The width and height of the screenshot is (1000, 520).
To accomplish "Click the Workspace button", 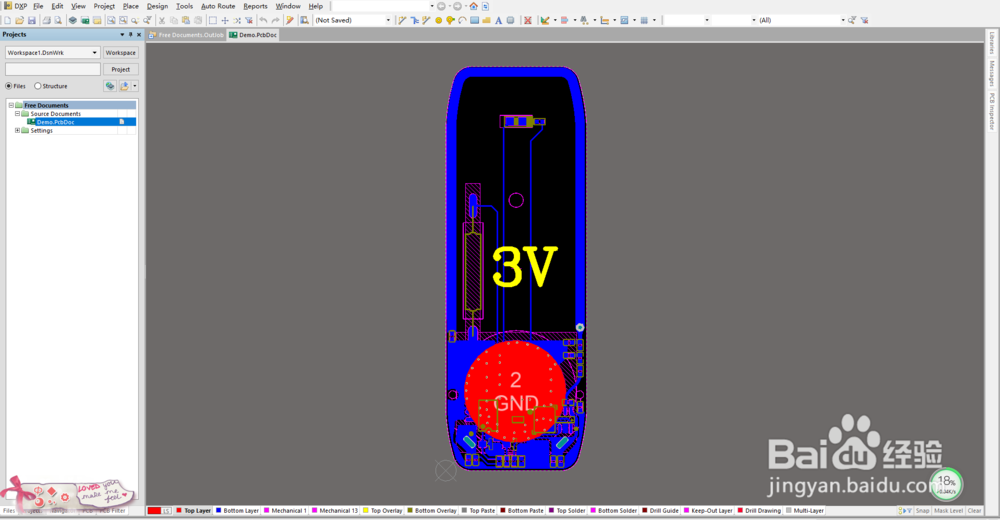I will 121,53.
